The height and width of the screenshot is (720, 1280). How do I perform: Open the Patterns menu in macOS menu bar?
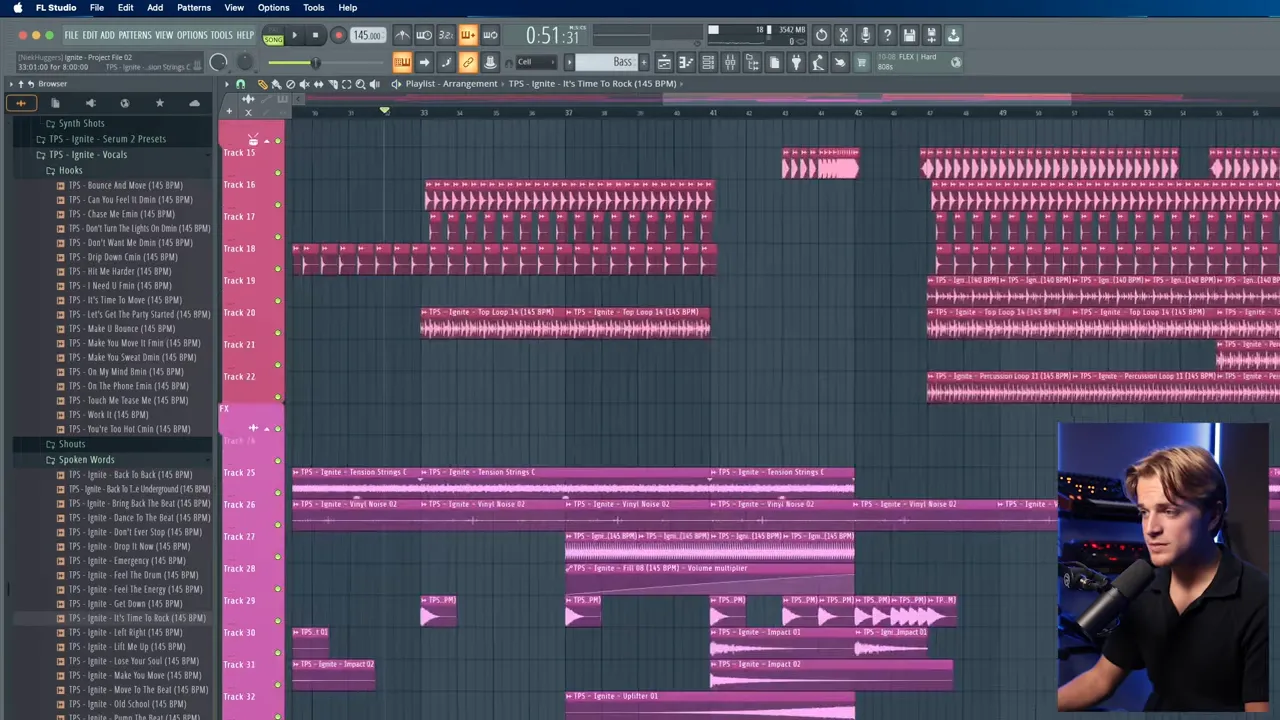[194, 7]
